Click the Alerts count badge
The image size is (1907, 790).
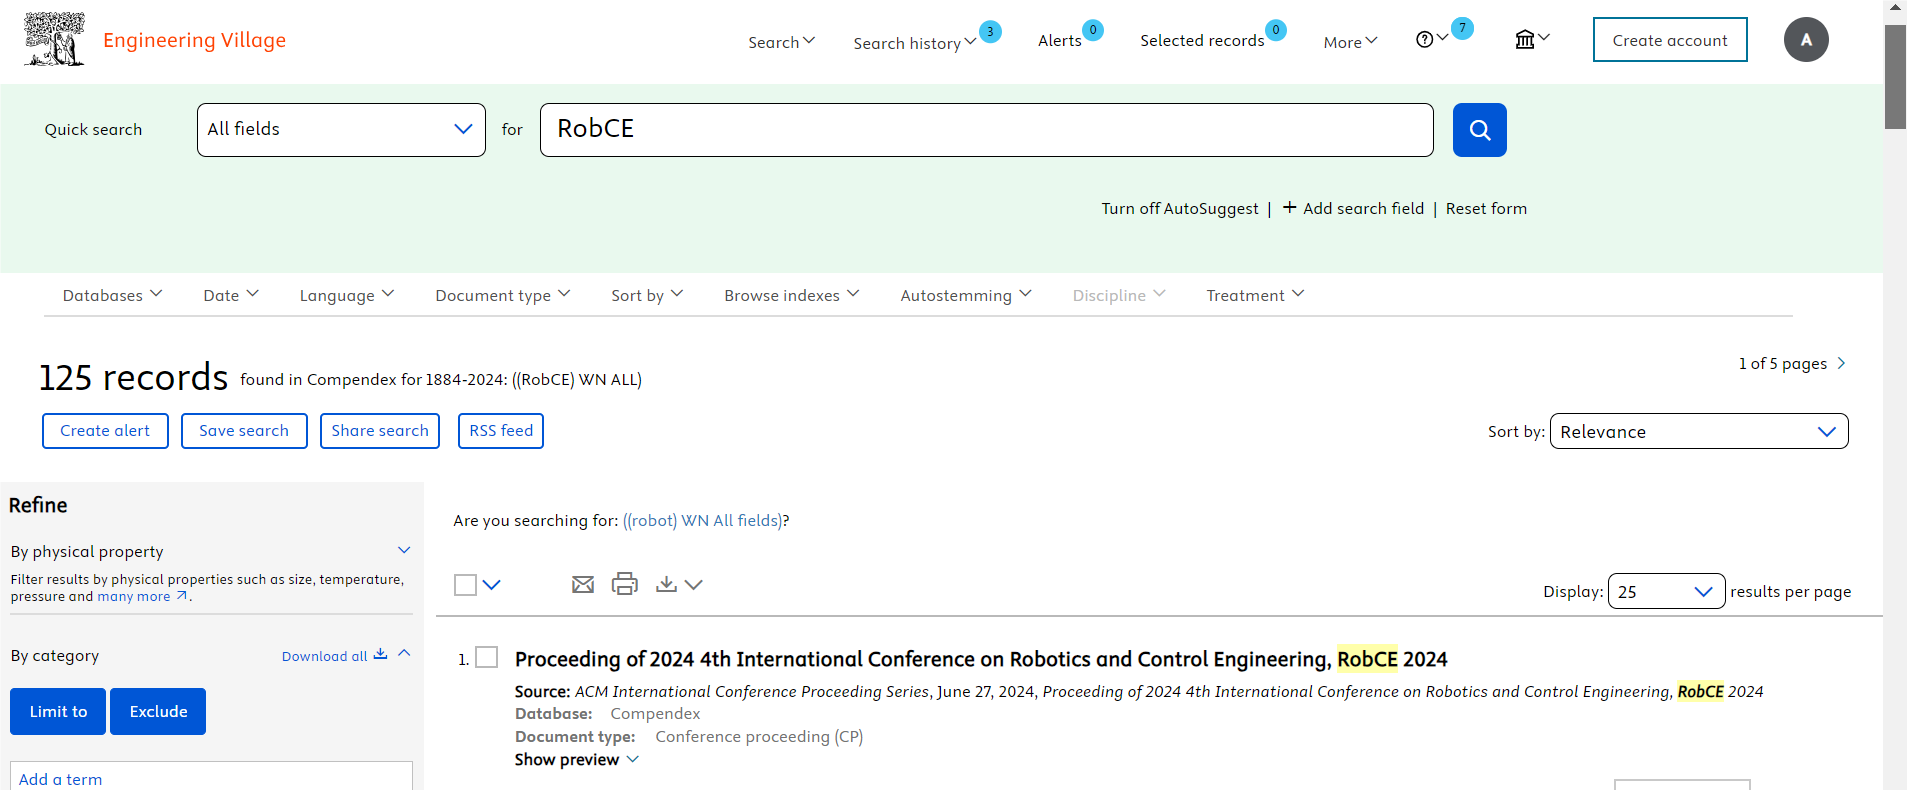(1093, 30)
